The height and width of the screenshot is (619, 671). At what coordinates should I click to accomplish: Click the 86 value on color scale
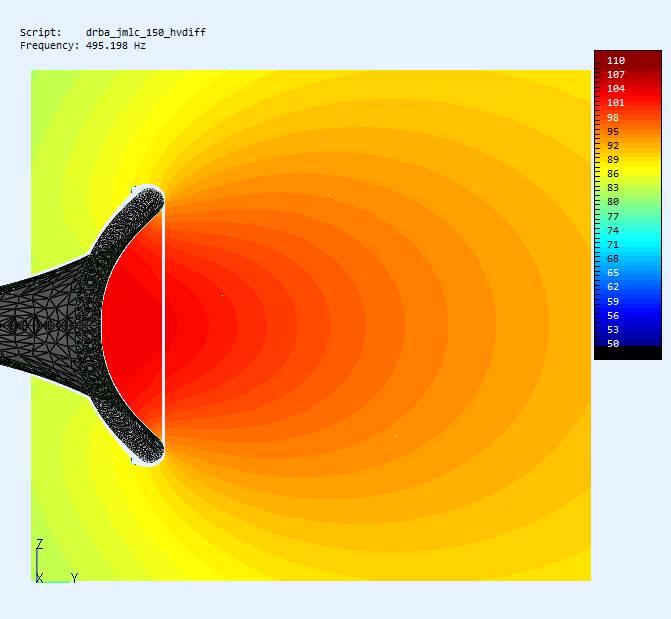613,173
